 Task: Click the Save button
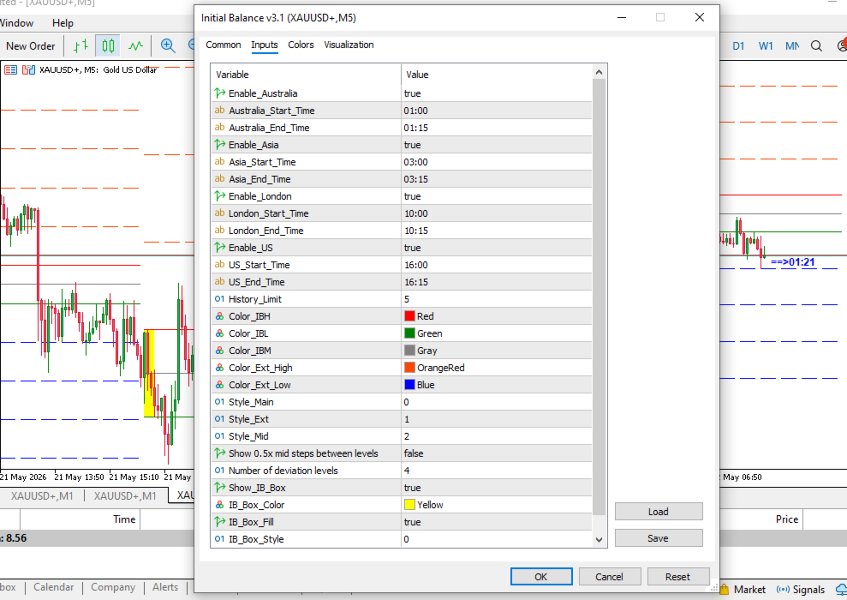pos(658,538)
